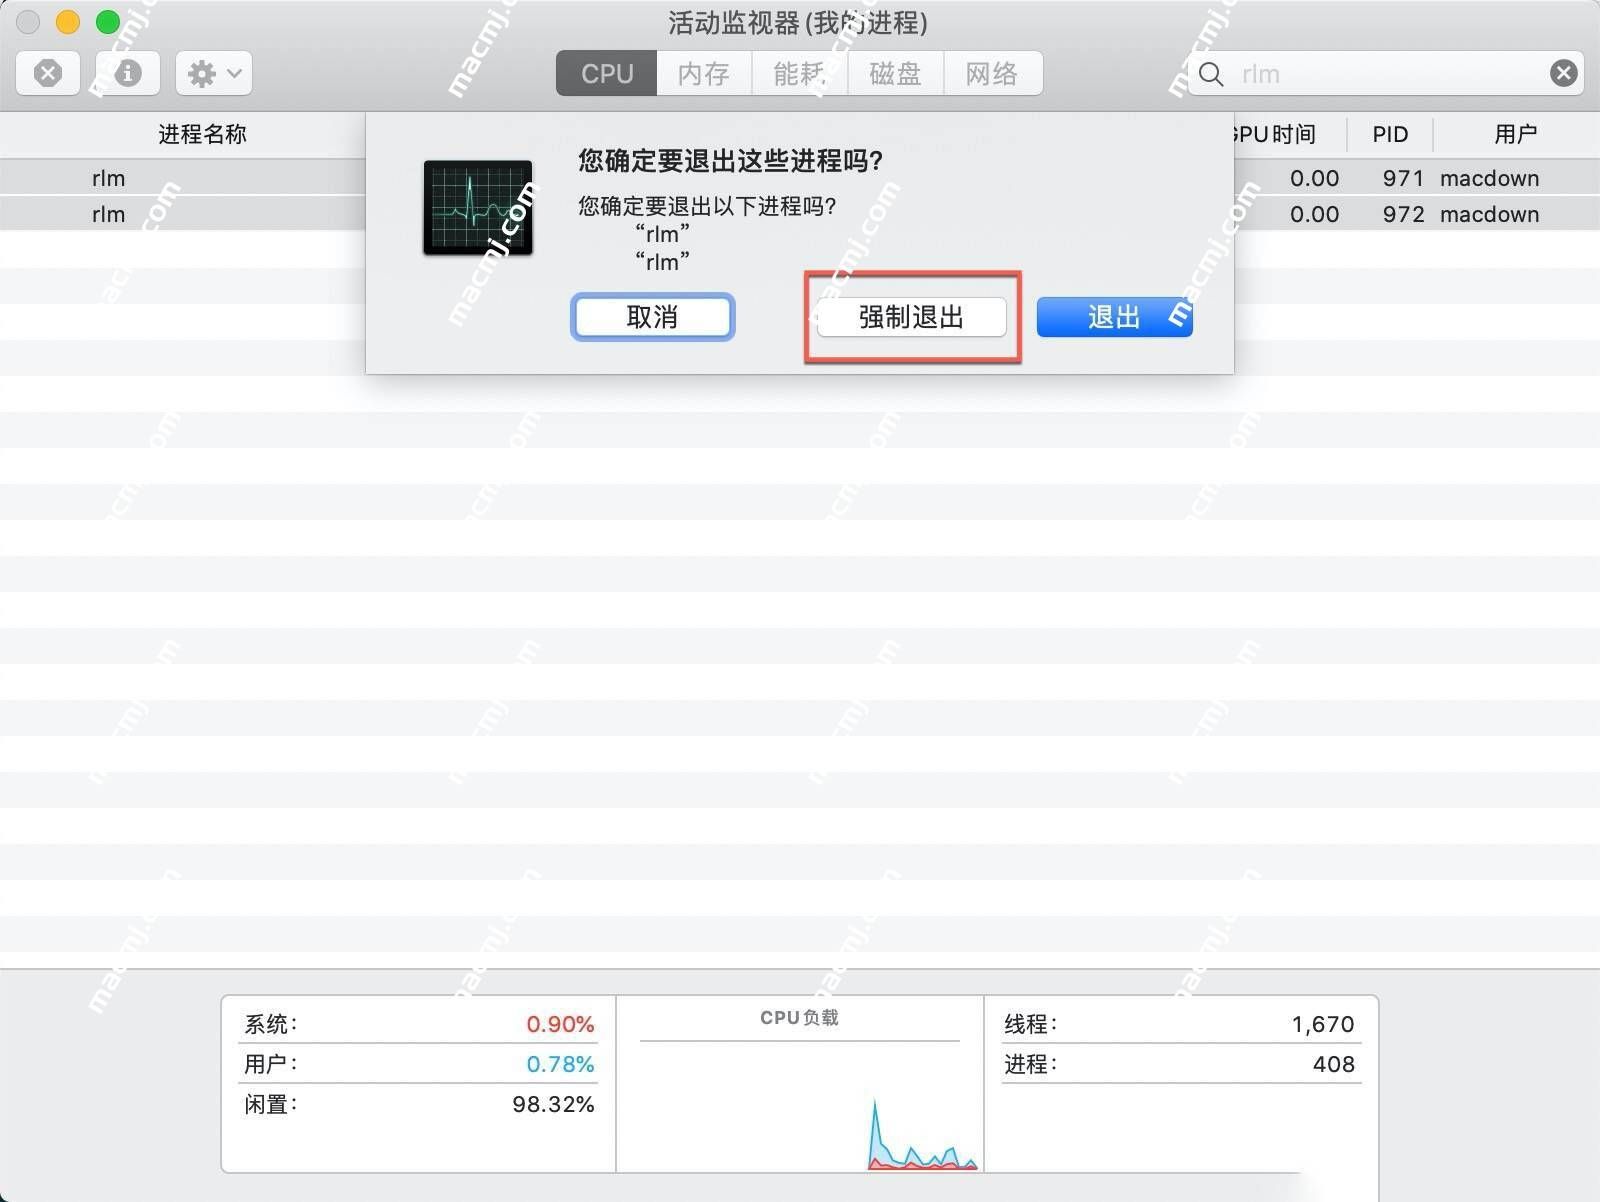Click macdown user in PID 972 row
Image resolution: width=1600 pixels, height=1202 pixels.
[x=1489, y=214]
